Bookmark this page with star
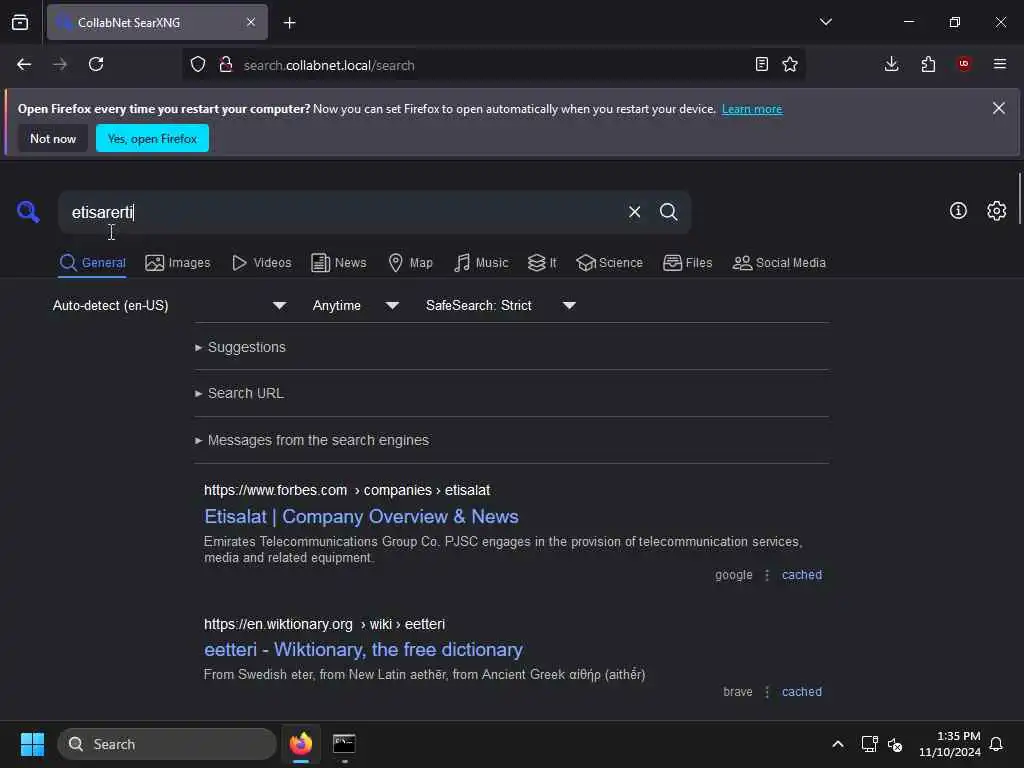 (790, 64)
